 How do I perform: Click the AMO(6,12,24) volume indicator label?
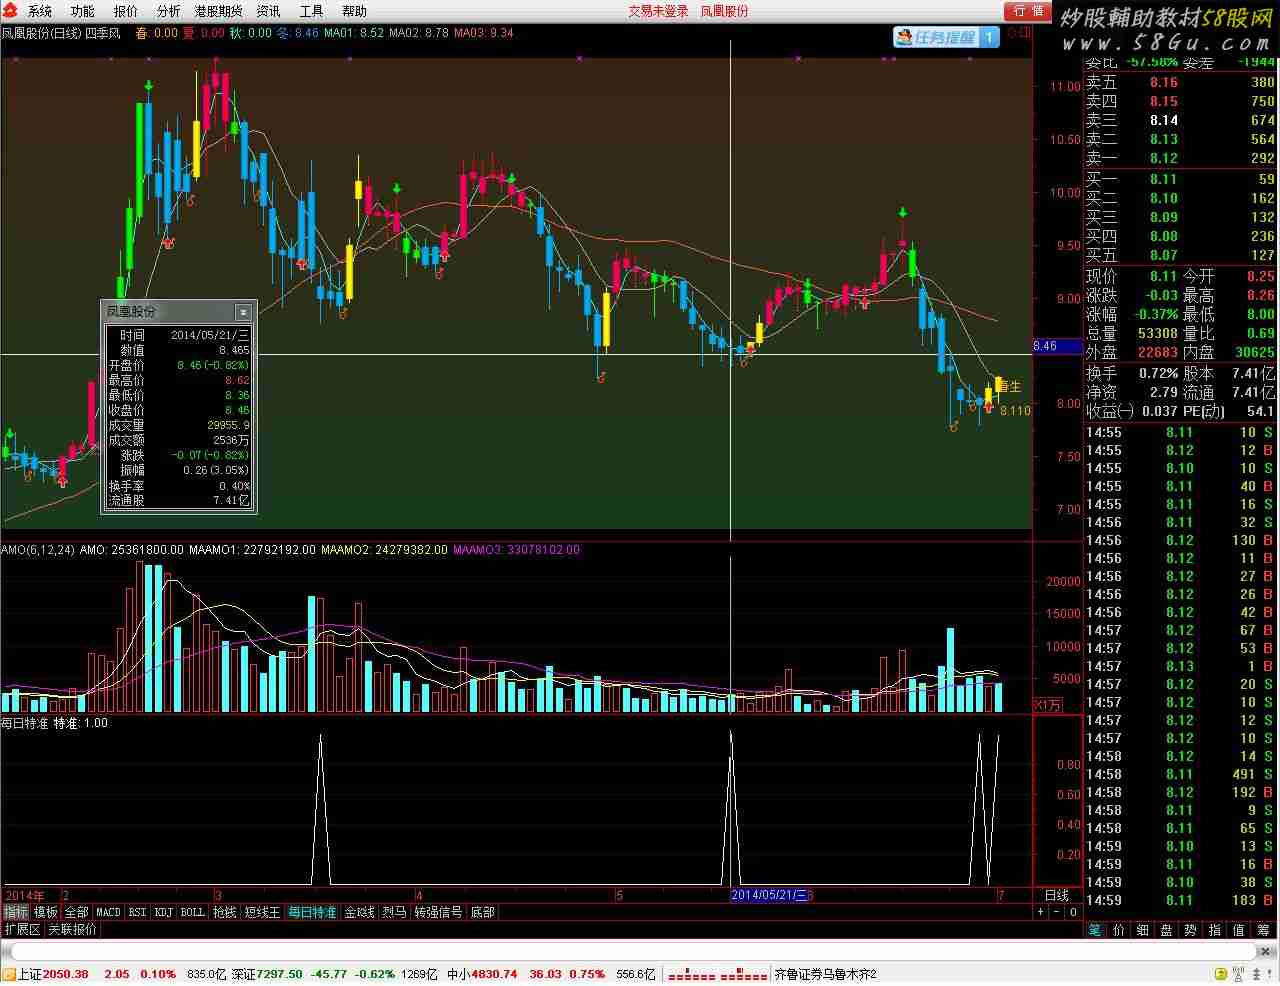pos(39,549)
